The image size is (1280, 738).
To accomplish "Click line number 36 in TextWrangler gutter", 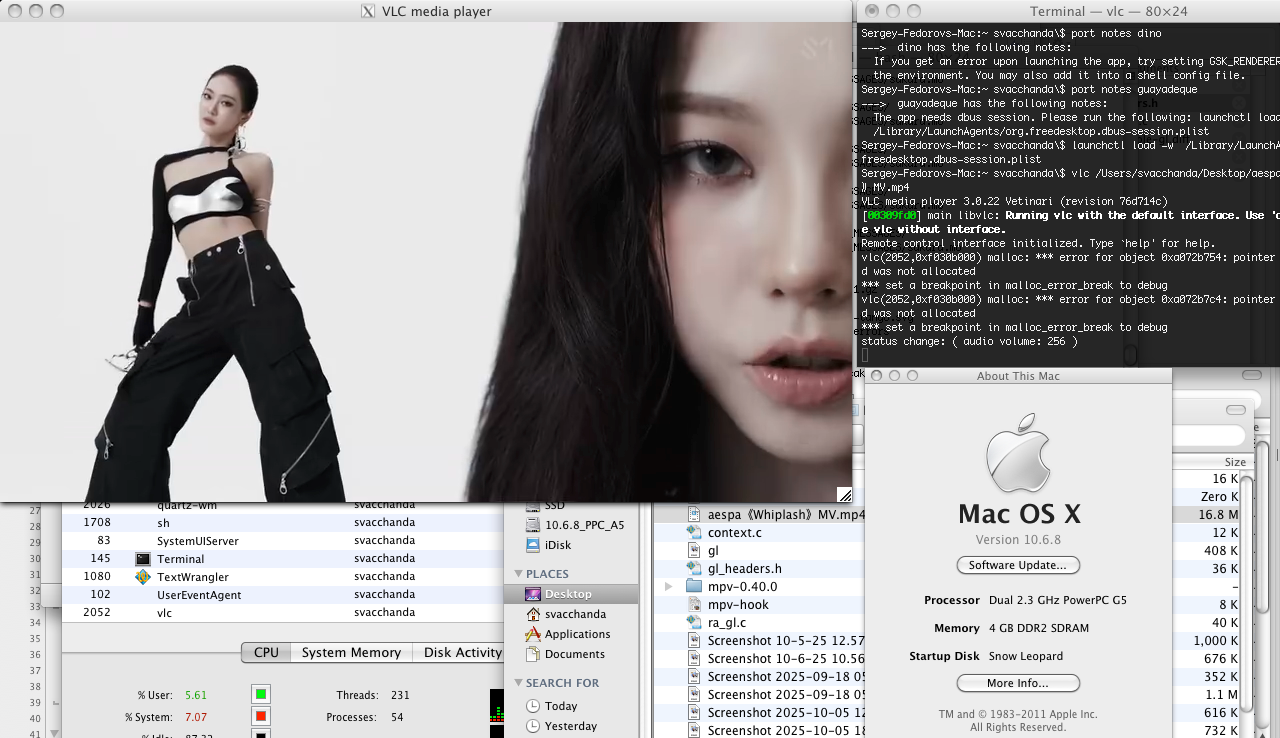I will (x=34, y=655).
